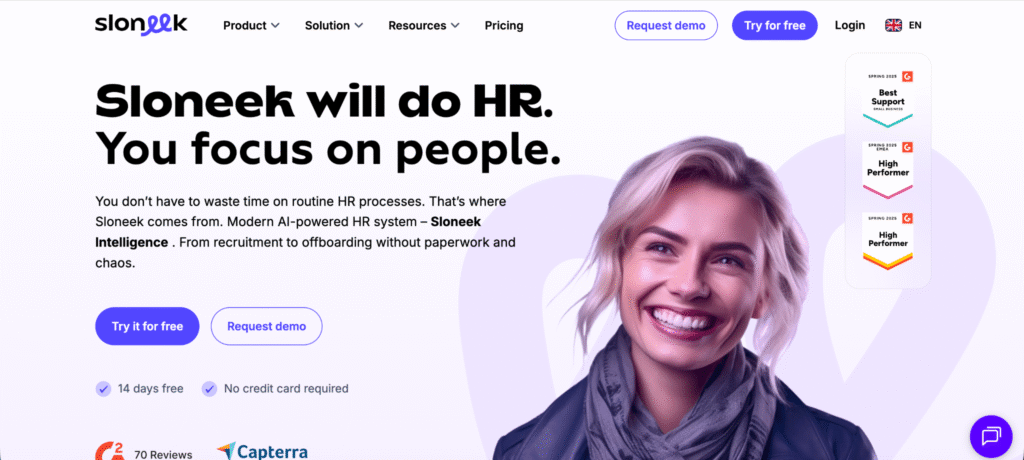The width and height of the screenshot is (1024, 460).
Task: Click the 14 days free checkmark
Action: click(x=103, y=389)
